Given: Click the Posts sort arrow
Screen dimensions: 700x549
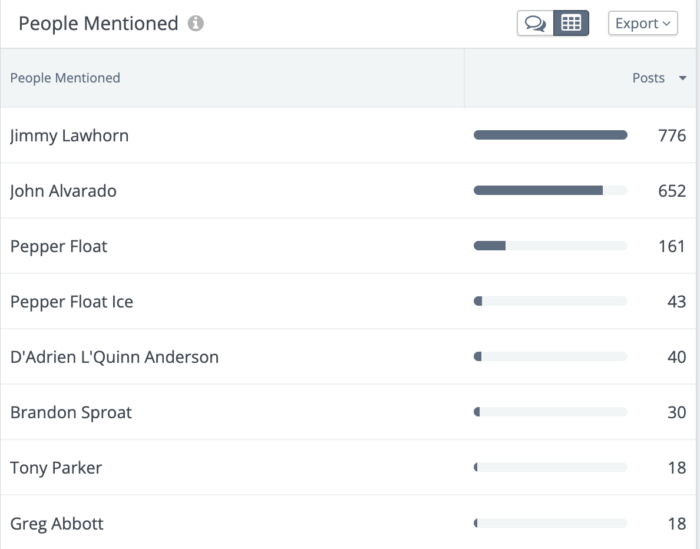Looking at the screenshot, I should (x=683, y=78).
